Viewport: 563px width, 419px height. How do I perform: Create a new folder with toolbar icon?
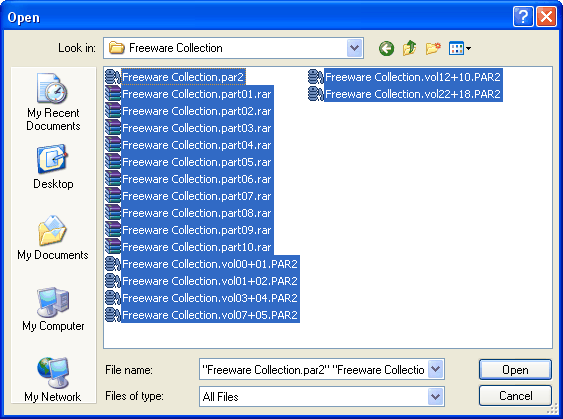(433, 48)
